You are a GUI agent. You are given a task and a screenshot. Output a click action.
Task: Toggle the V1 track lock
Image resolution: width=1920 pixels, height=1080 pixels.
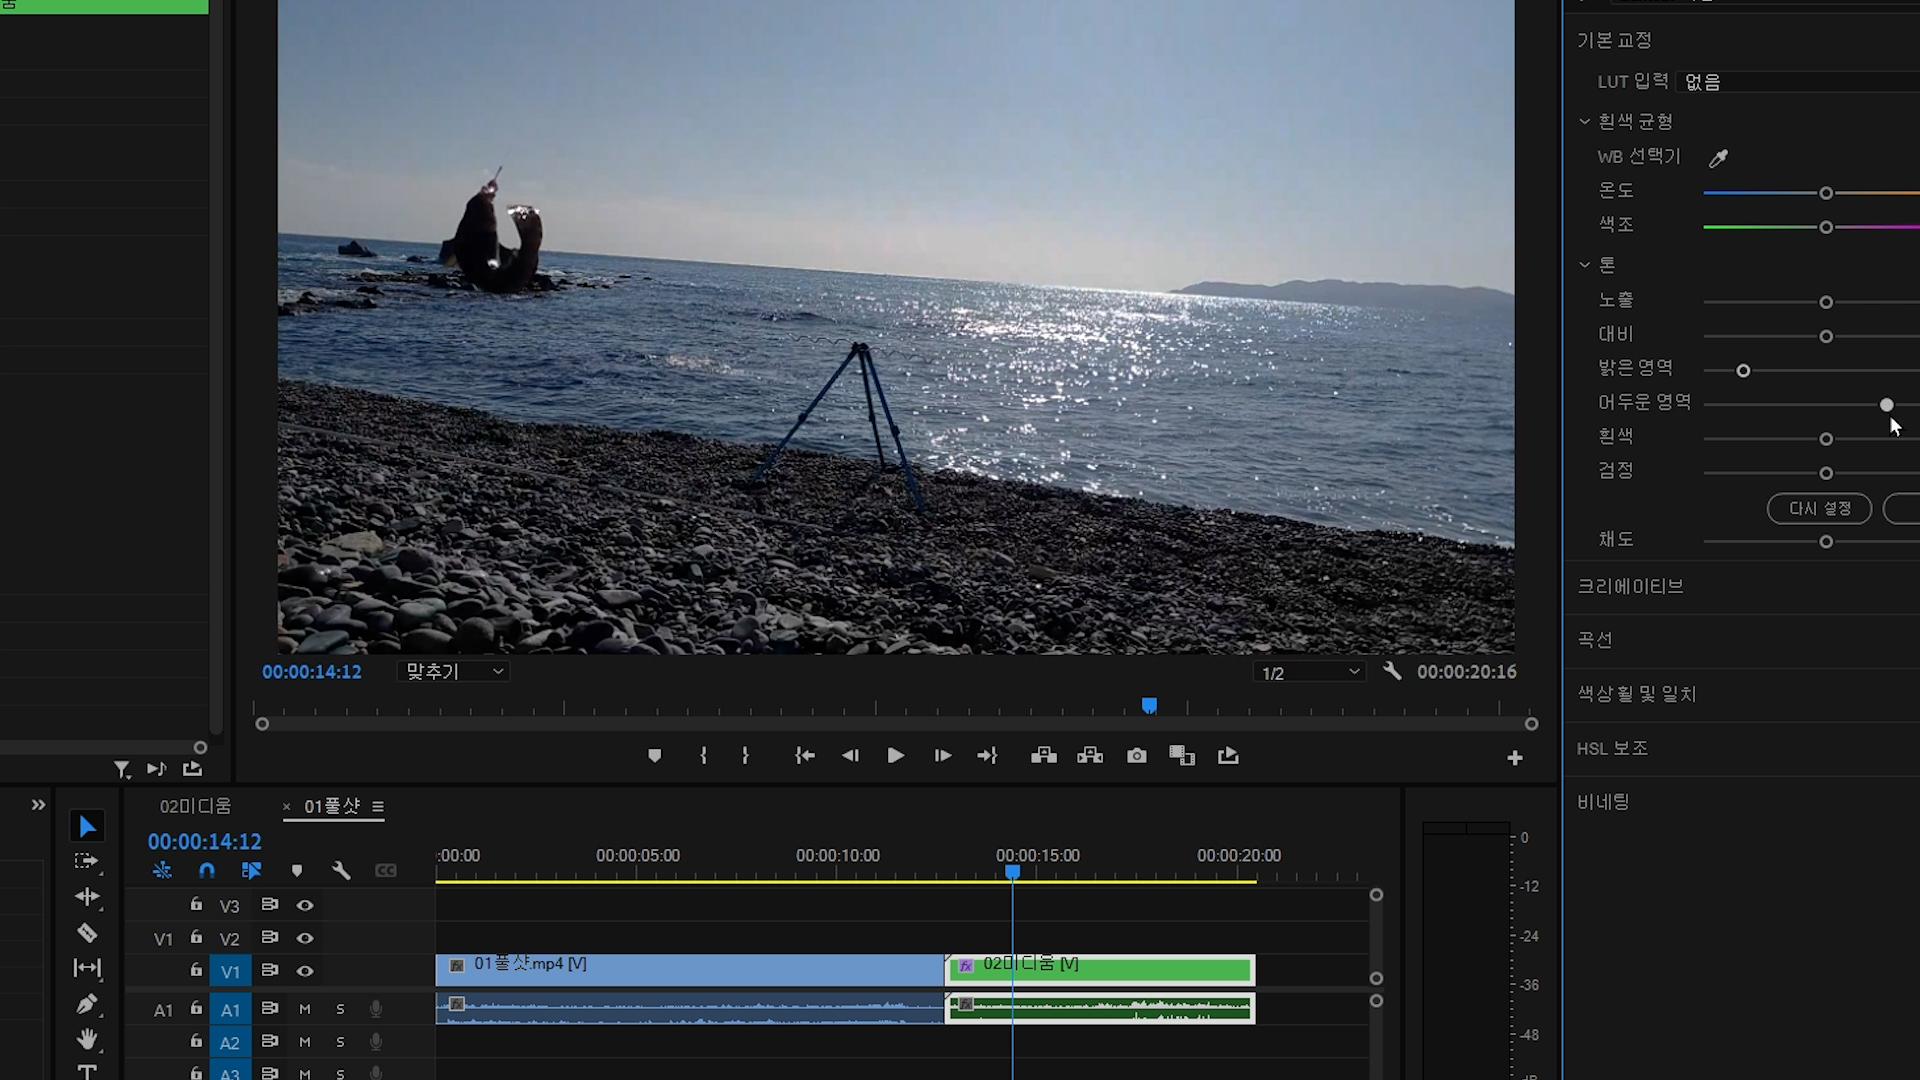(x=196, y=970)
